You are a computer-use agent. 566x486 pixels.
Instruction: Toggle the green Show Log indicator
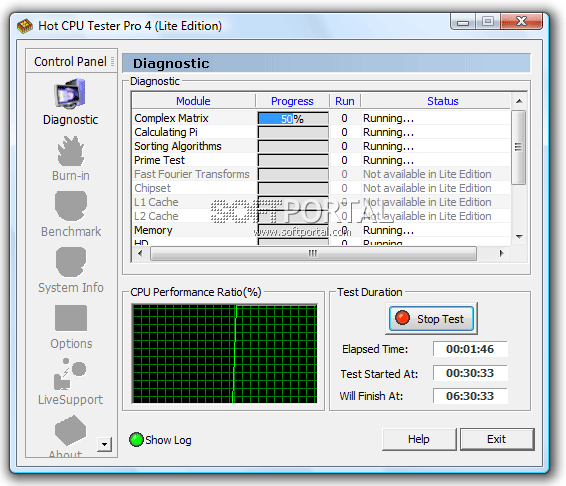[136, 439]
